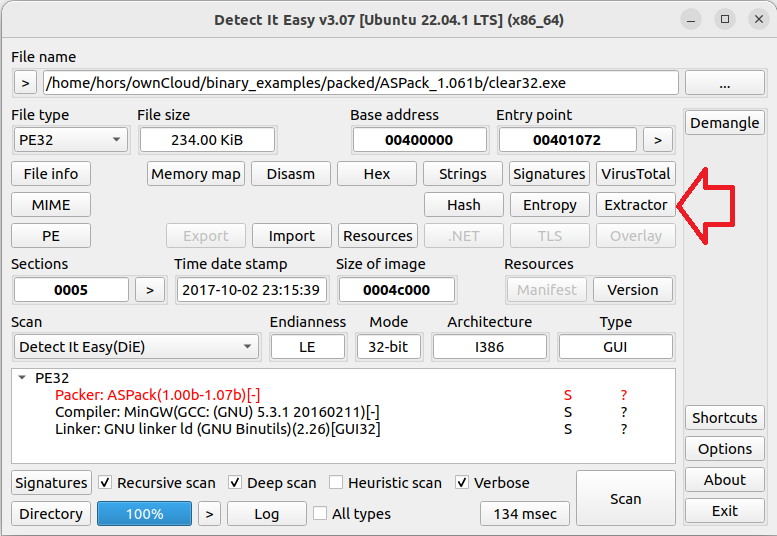Click the S link on the Compiler row
This screenshot has height=536, width=777.
568,412
